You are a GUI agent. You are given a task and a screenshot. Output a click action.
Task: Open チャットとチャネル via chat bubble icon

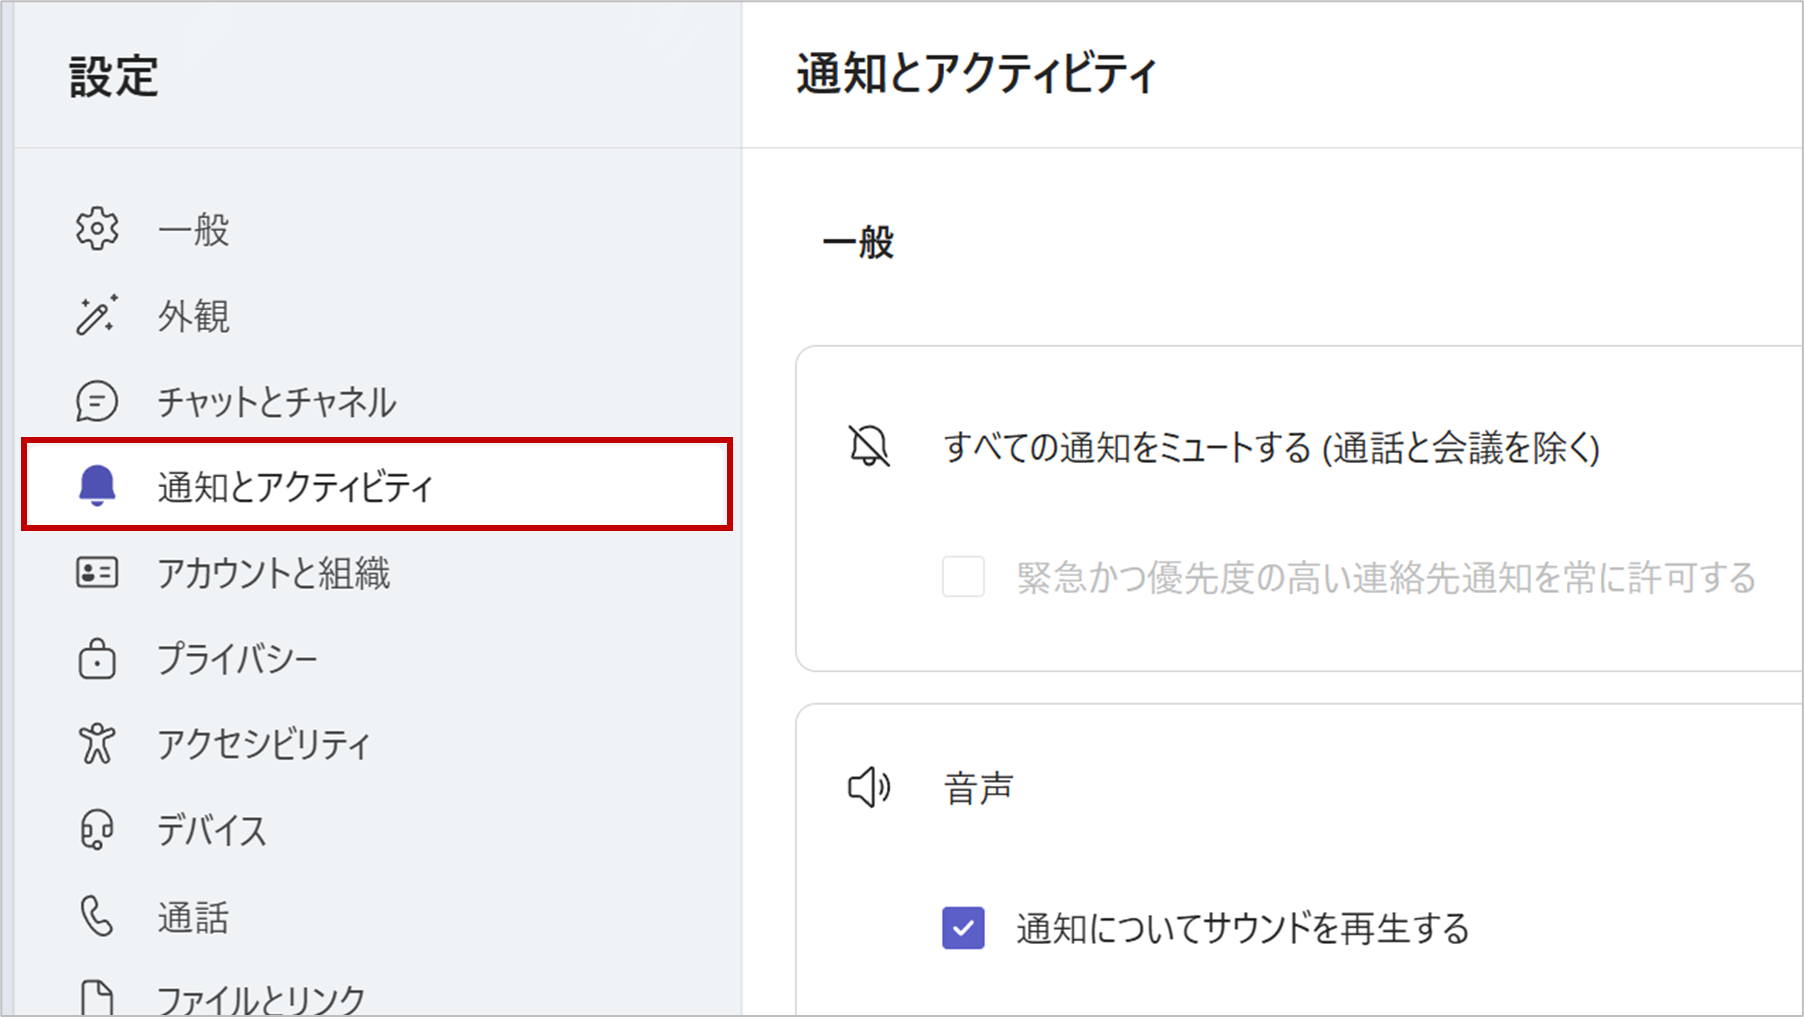[95, 401]
